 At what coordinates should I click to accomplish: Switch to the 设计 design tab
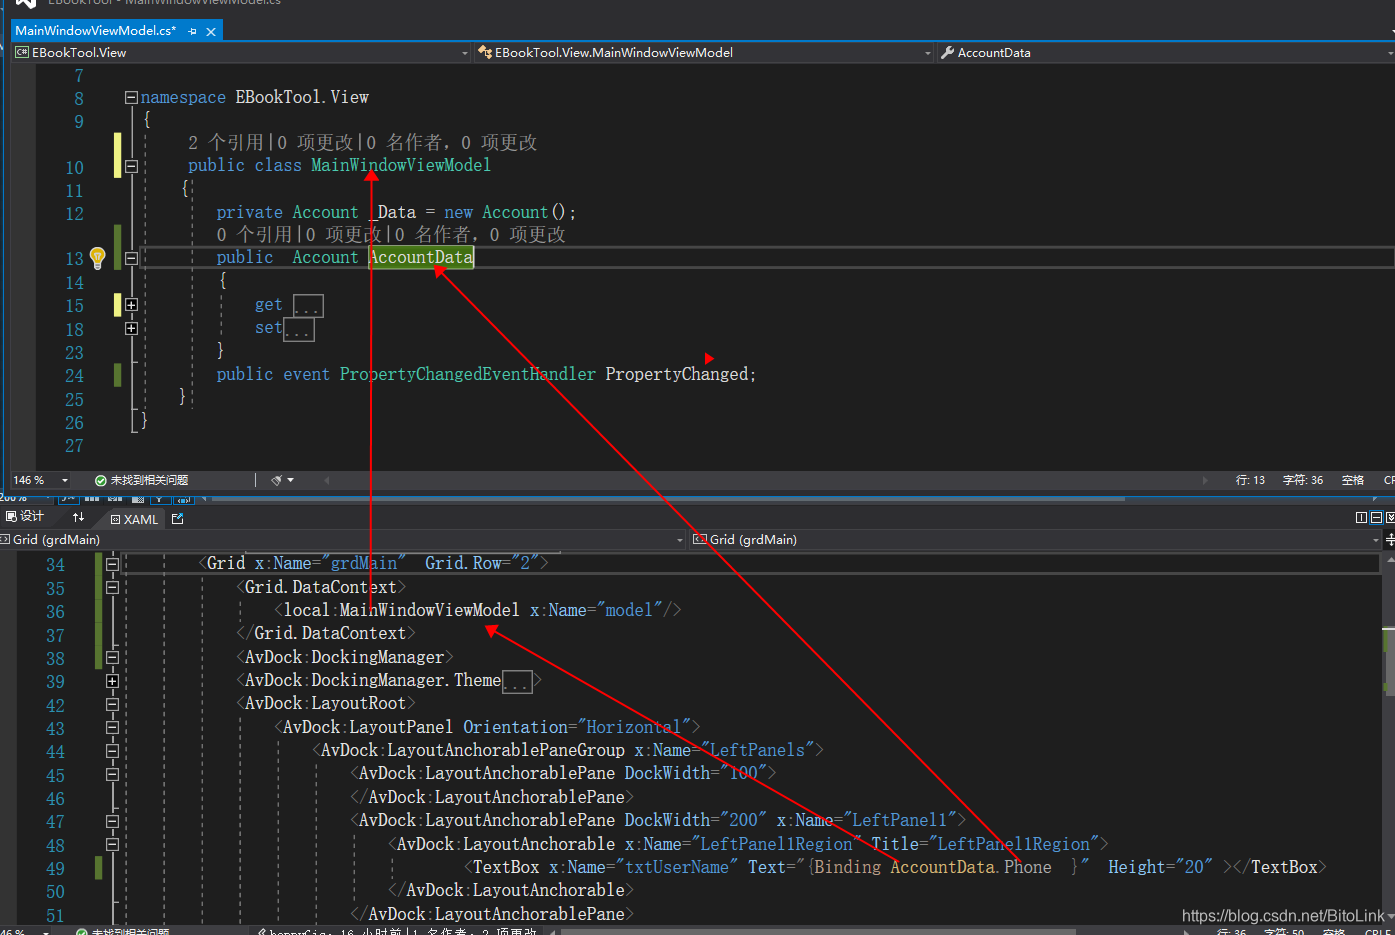click(25, 517)
